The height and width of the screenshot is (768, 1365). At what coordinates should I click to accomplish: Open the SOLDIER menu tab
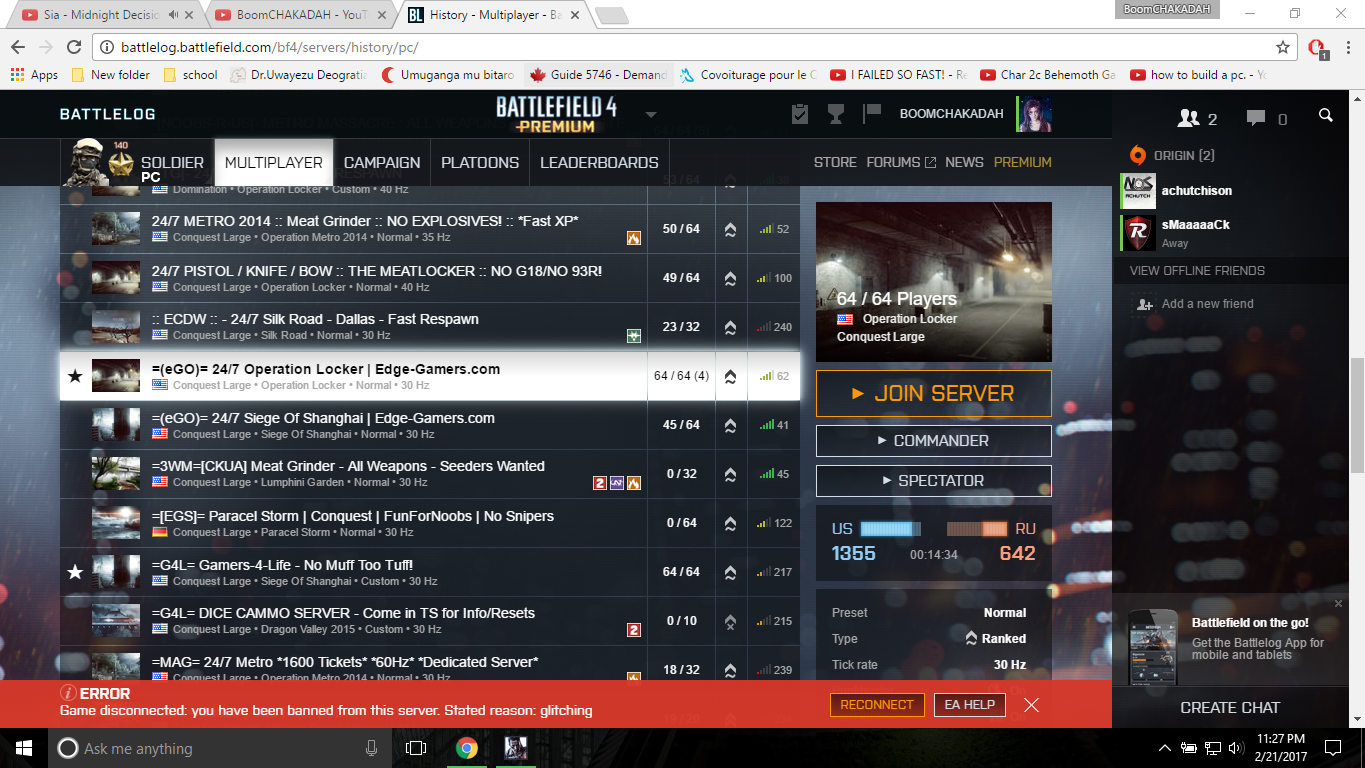coord(172,162)
